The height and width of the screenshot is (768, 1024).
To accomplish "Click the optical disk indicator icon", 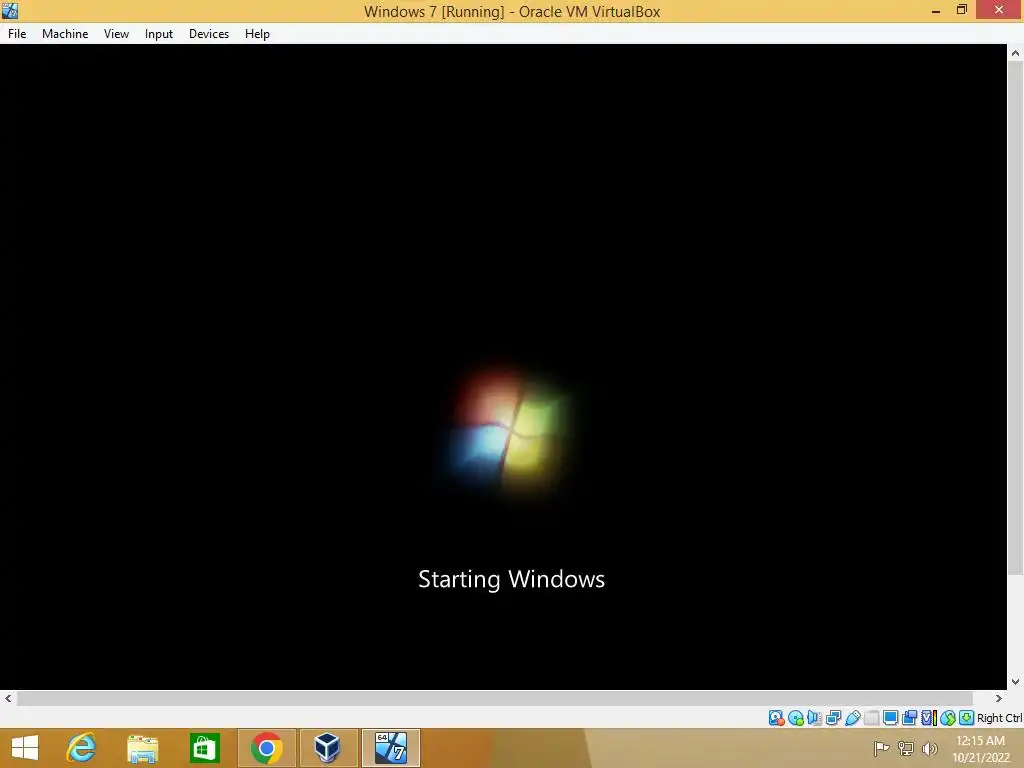I will (795, 718).
